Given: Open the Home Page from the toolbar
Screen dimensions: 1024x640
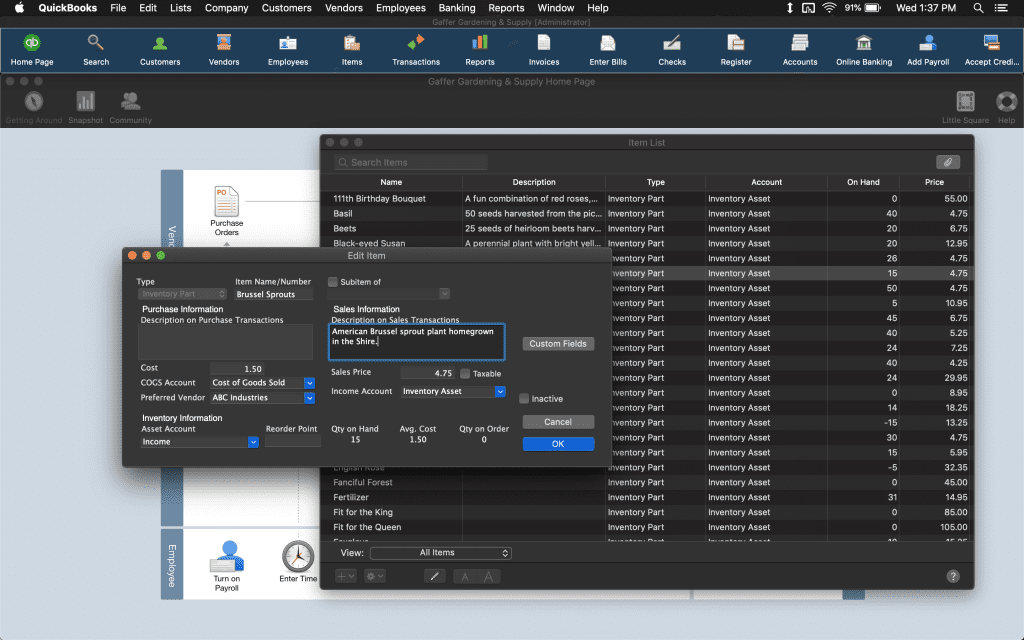Looking at the screenshot, I should [31, 50].
